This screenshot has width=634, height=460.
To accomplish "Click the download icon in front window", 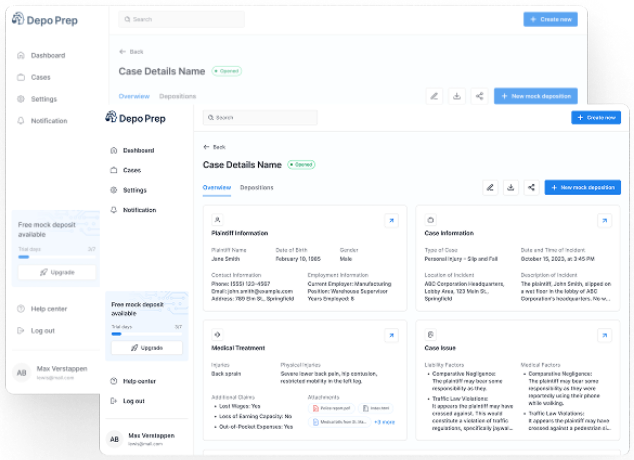I will point(510,187).
